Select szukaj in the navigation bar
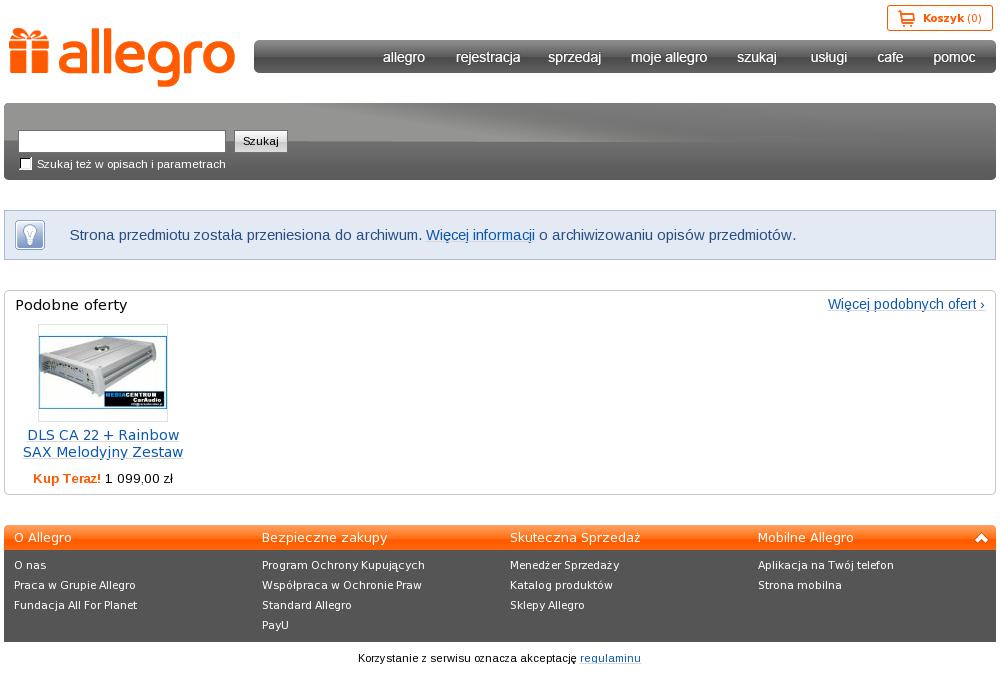 [x=756, y=57]
